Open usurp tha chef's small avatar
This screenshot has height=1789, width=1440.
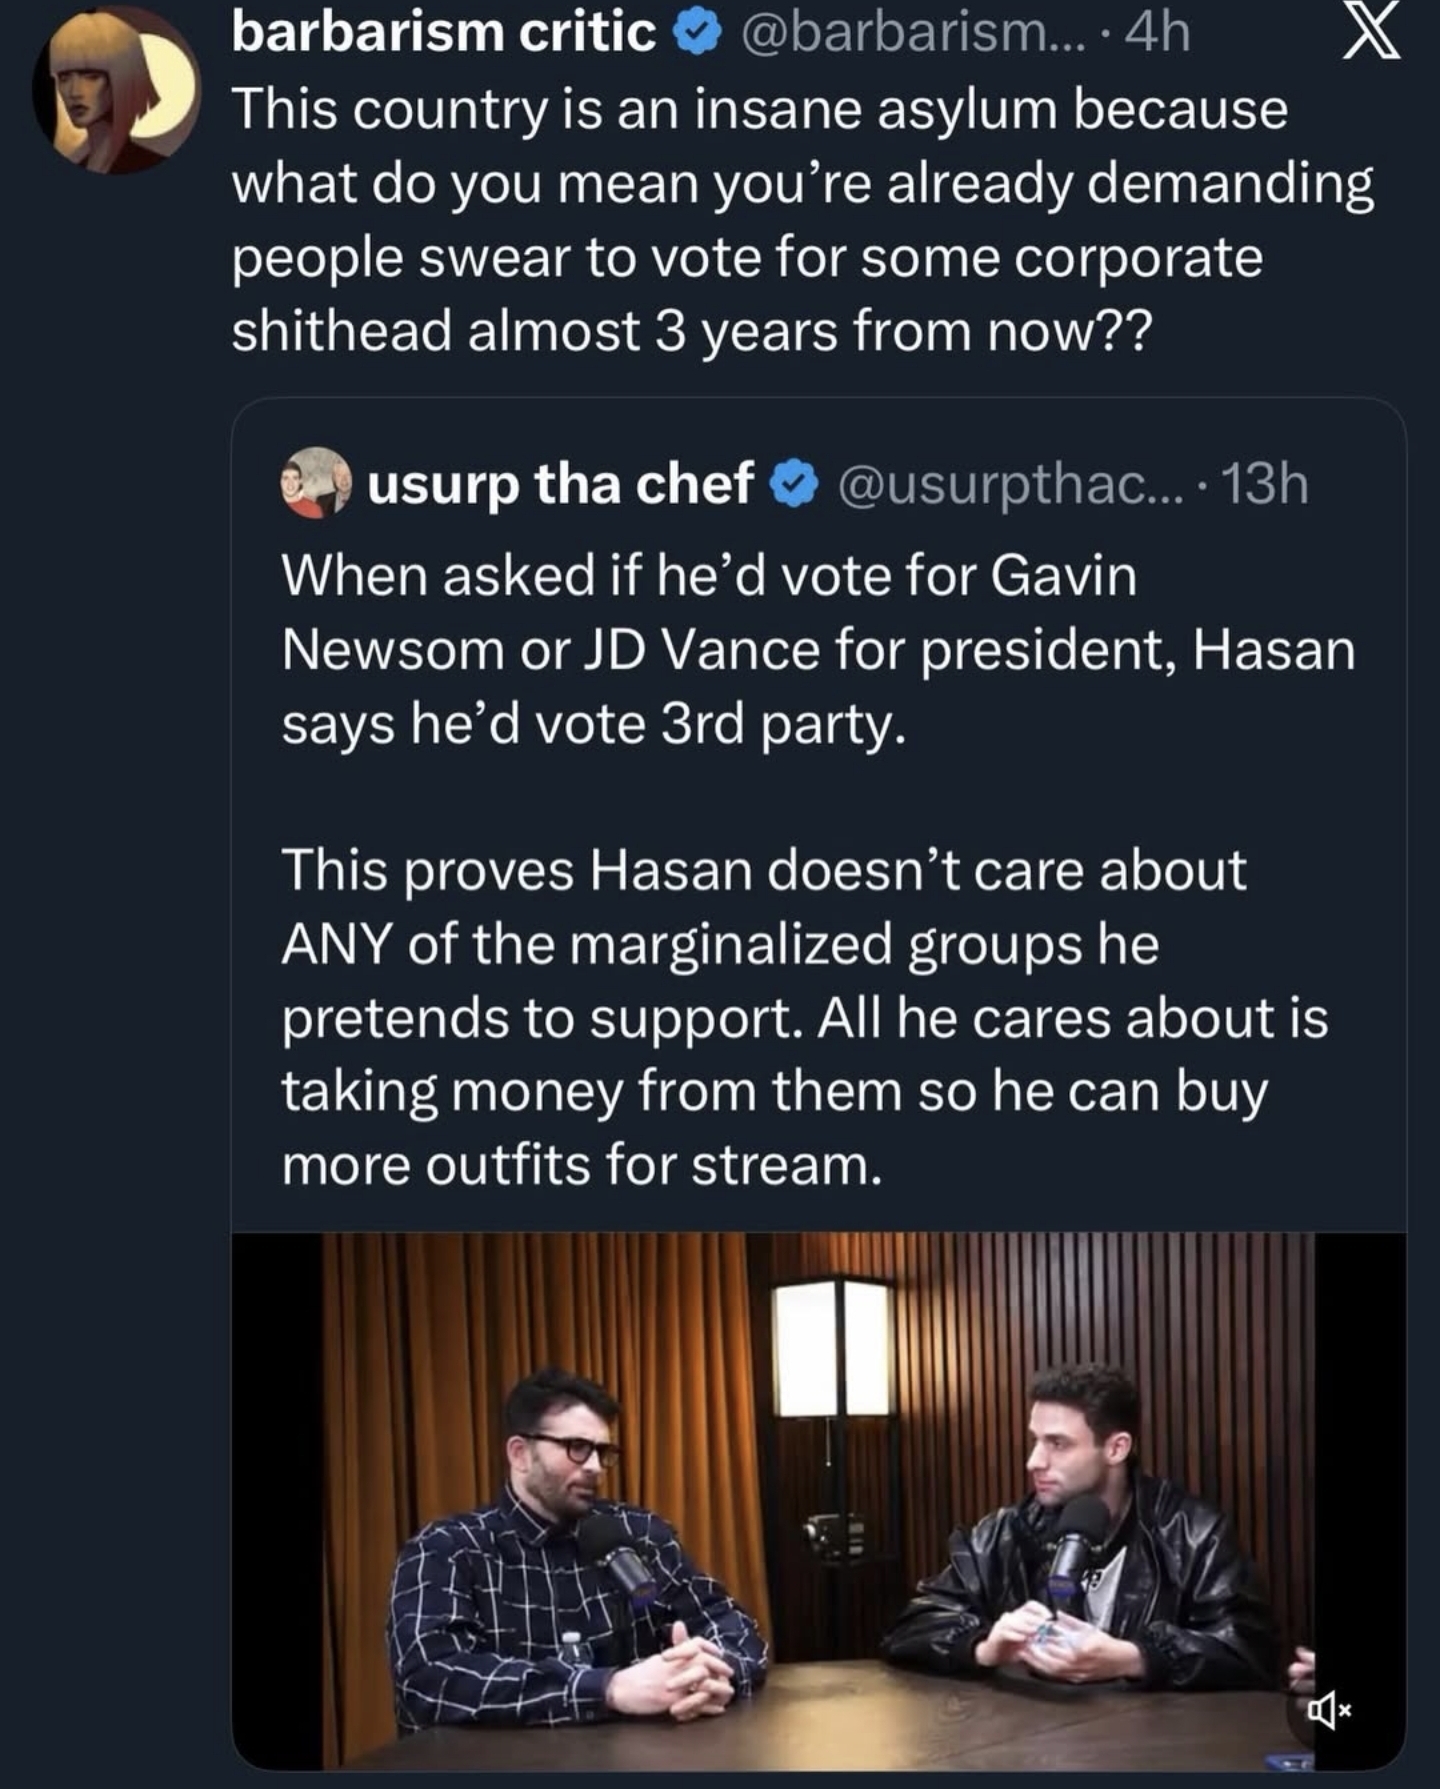(317, 483)
